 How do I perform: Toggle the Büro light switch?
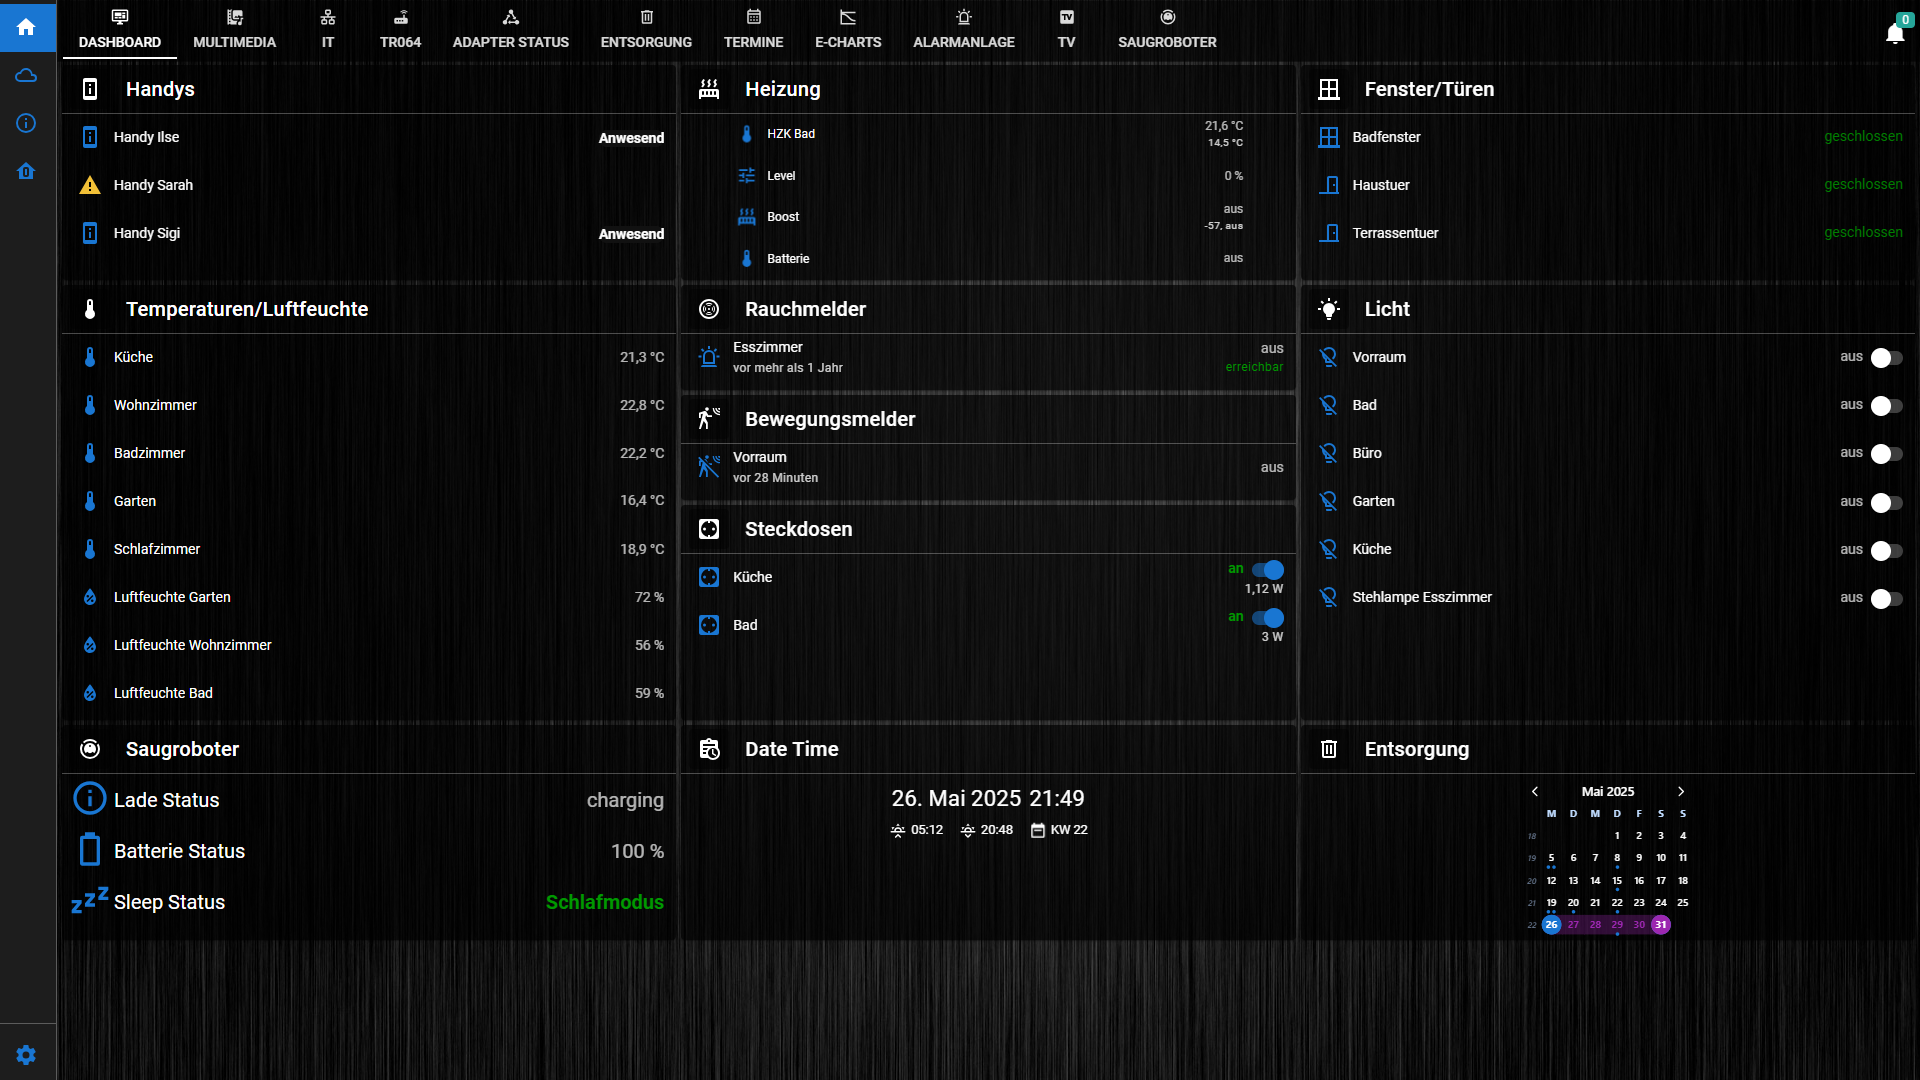1886,454
